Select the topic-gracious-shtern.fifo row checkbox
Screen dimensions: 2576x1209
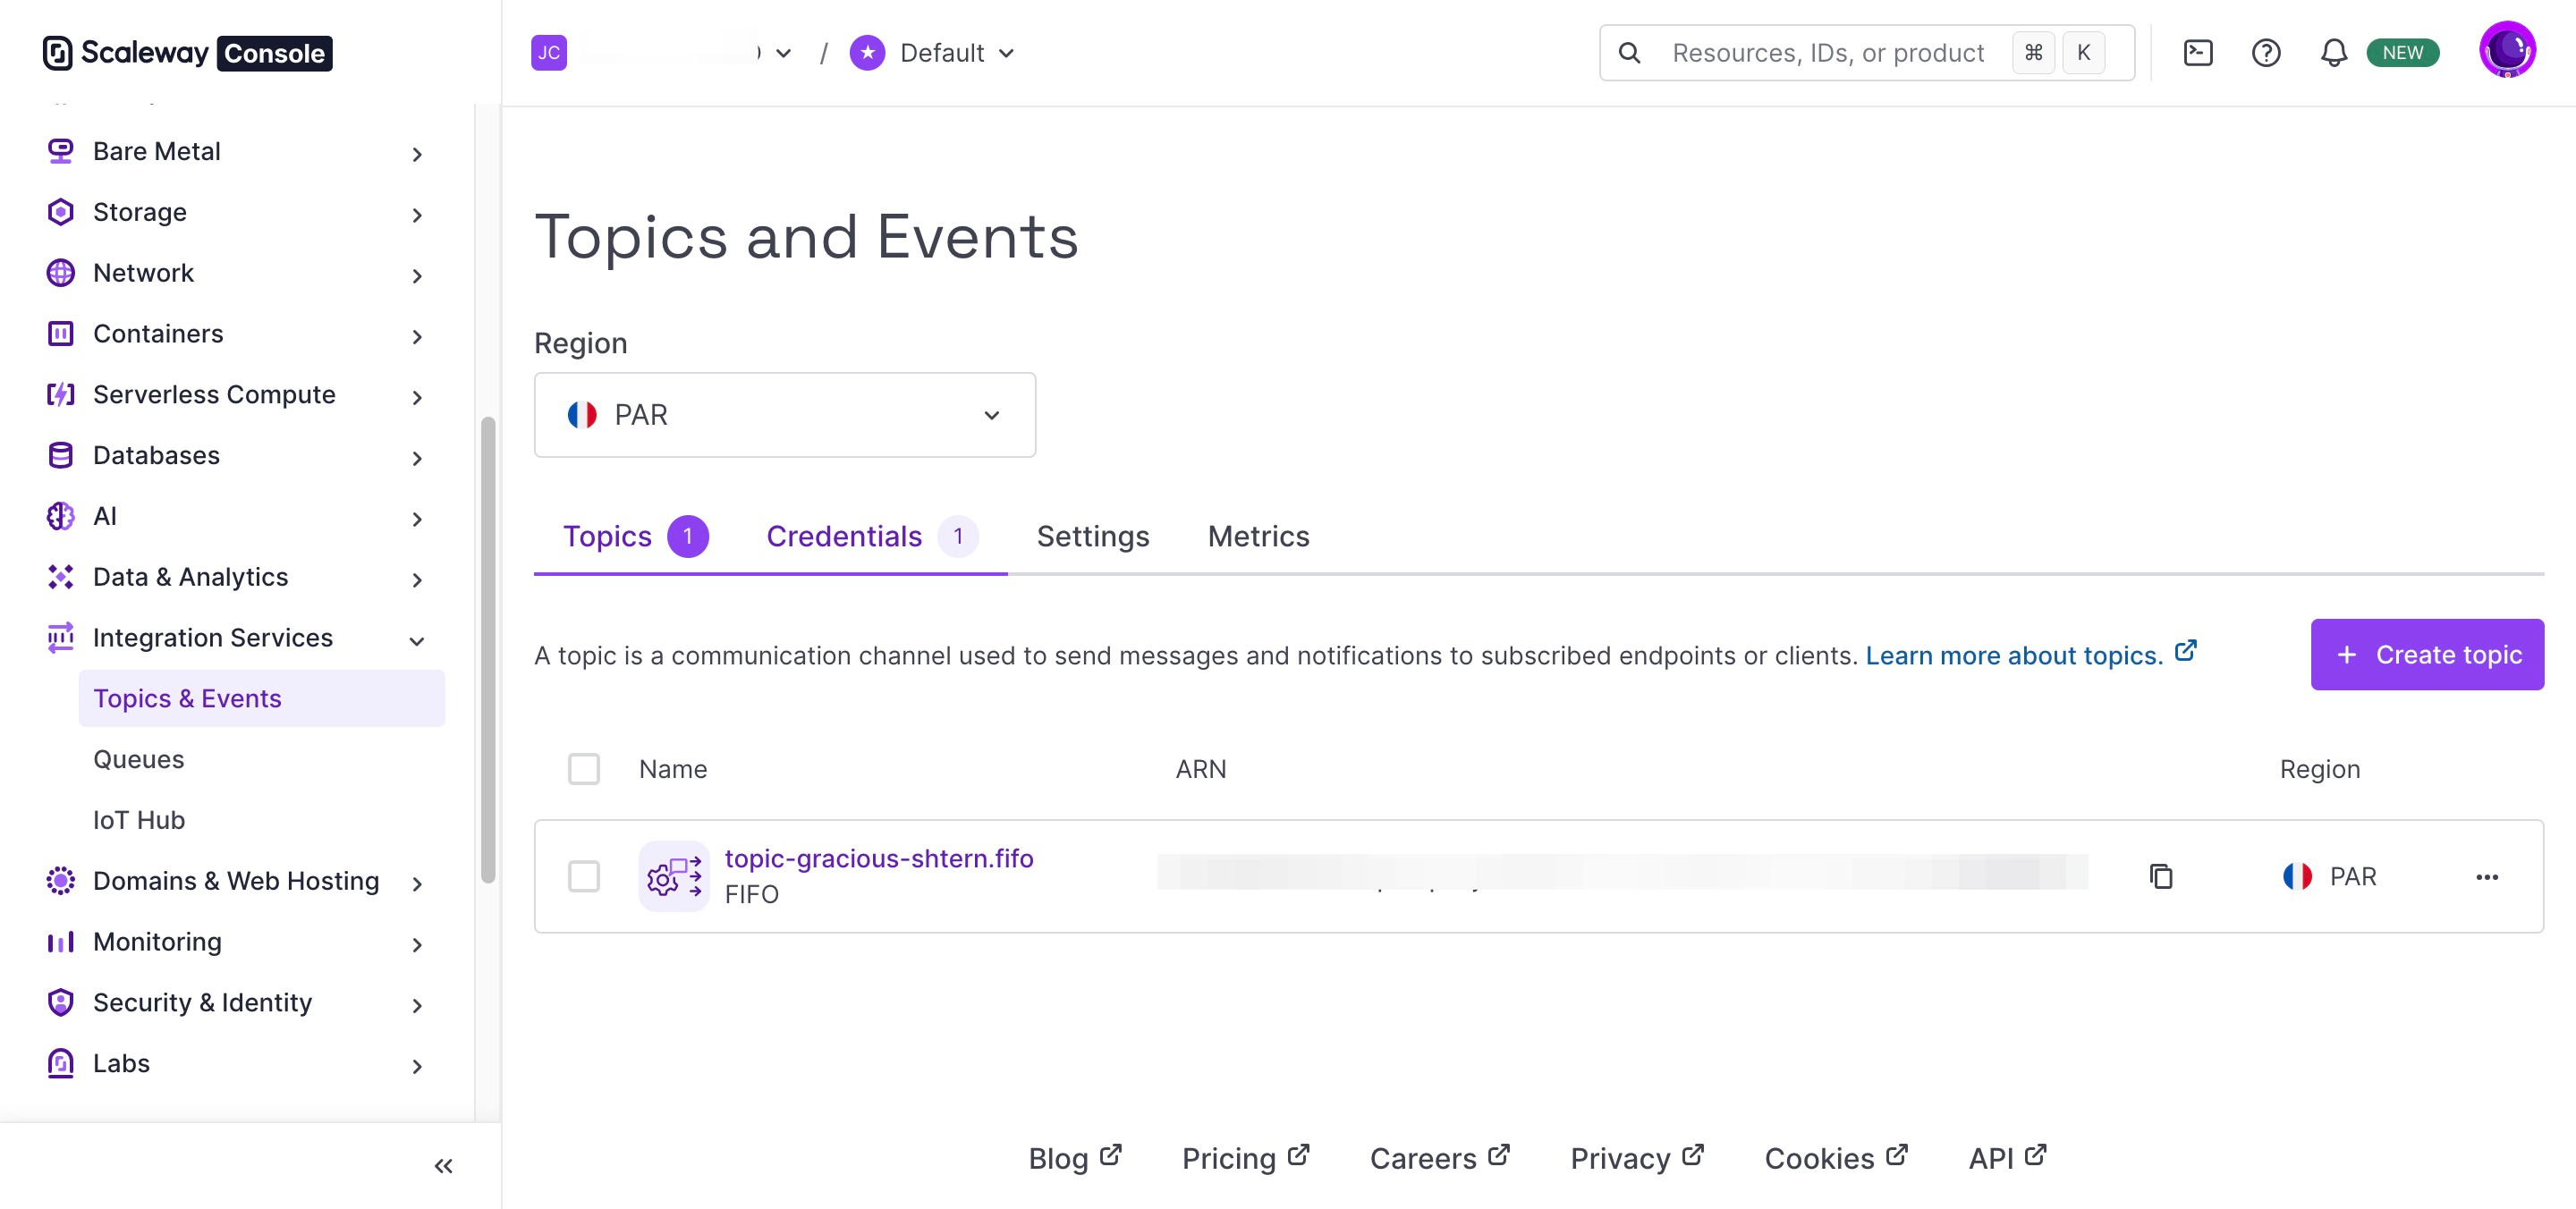tap(584, 877)
